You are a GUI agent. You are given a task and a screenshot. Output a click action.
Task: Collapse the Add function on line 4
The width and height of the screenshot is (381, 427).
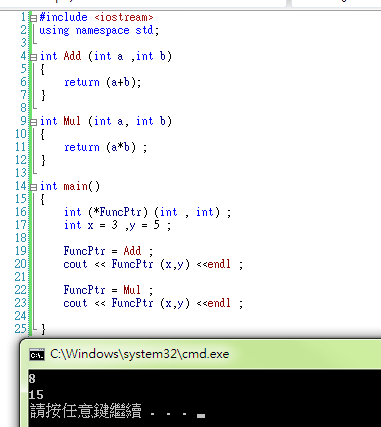point(33,57)
